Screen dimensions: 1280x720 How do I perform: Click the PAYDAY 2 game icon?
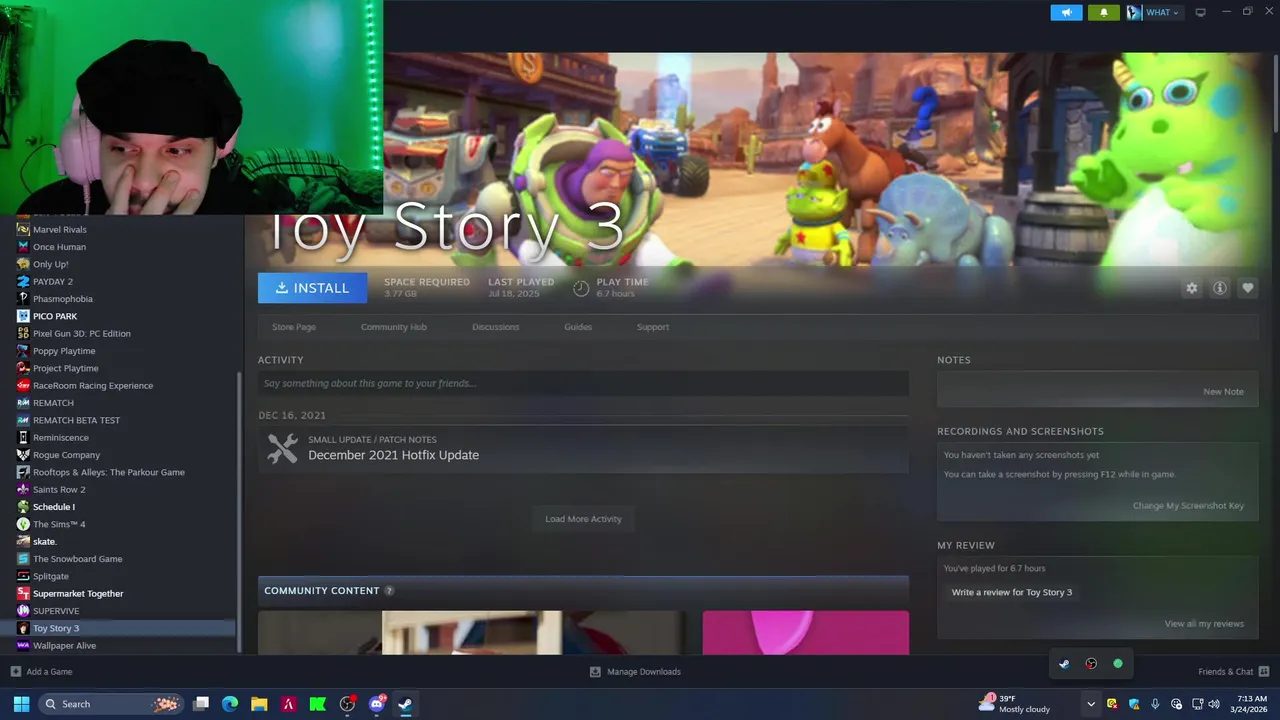[x=23, y=282]
